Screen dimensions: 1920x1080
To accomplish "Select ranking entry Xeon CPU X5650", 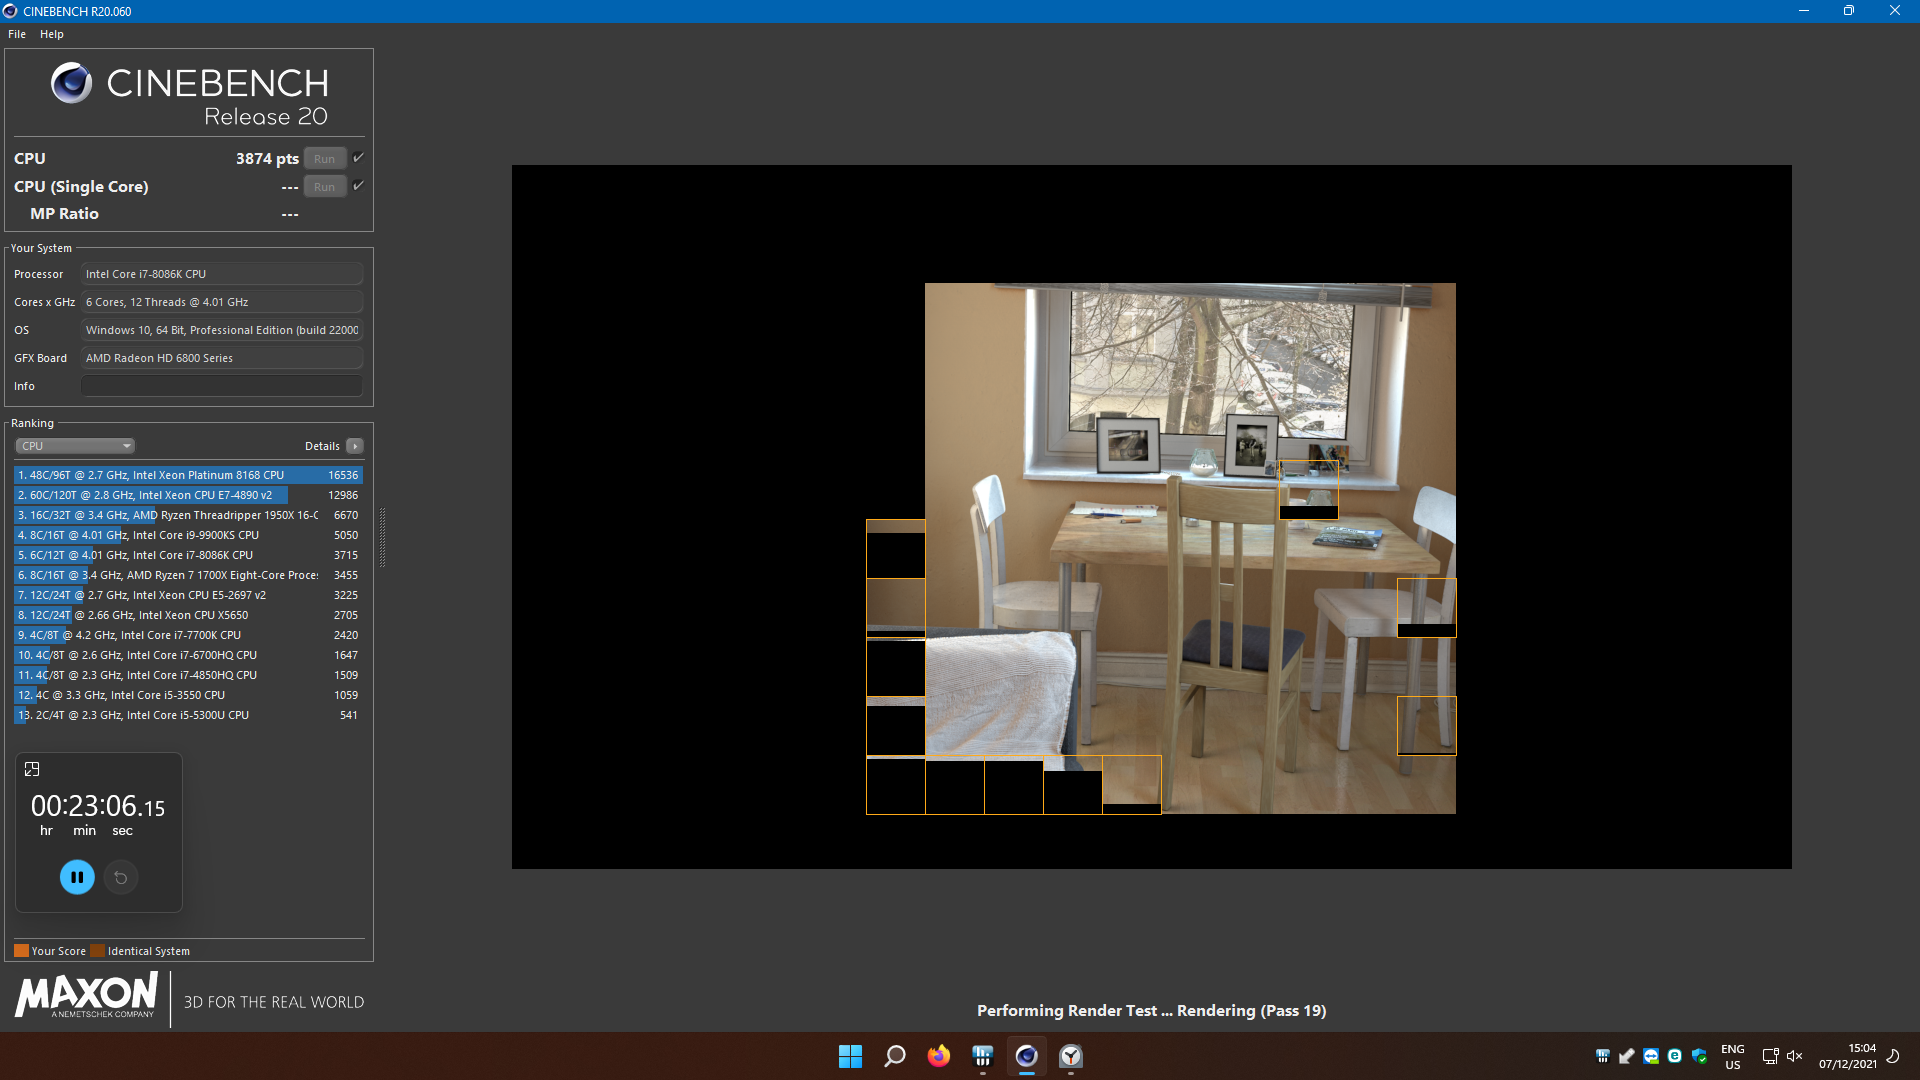I will click(x=188, y=615).
